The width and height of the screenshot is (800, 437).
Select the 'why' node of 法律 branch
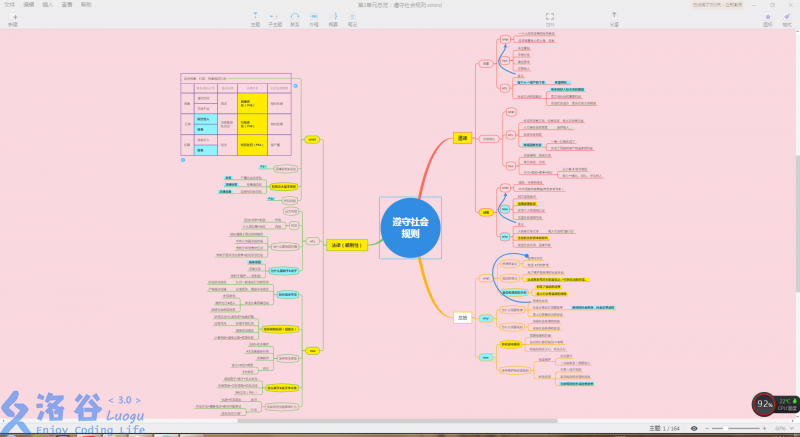click(x=312, y=241)
